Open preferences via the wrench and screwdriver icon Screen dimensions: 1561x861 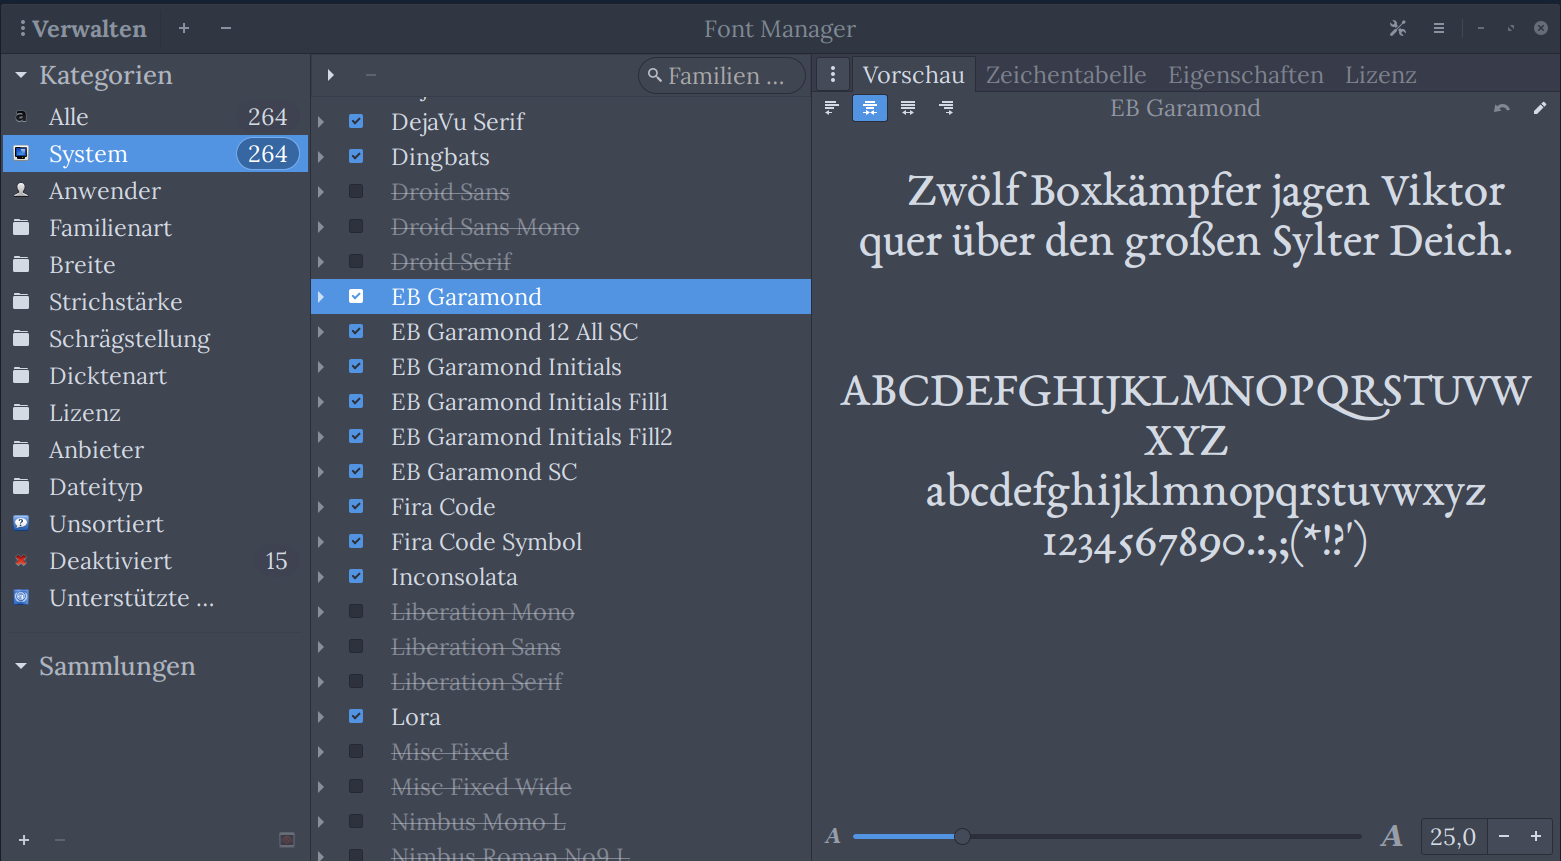[1398, 28]
